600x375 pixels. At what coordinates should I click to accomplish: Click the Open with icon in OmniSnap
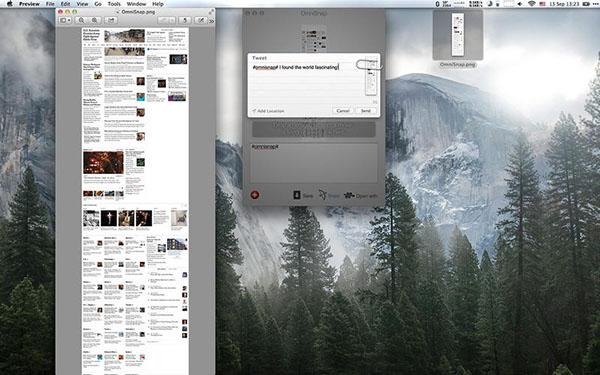click(x=349, y=195)
